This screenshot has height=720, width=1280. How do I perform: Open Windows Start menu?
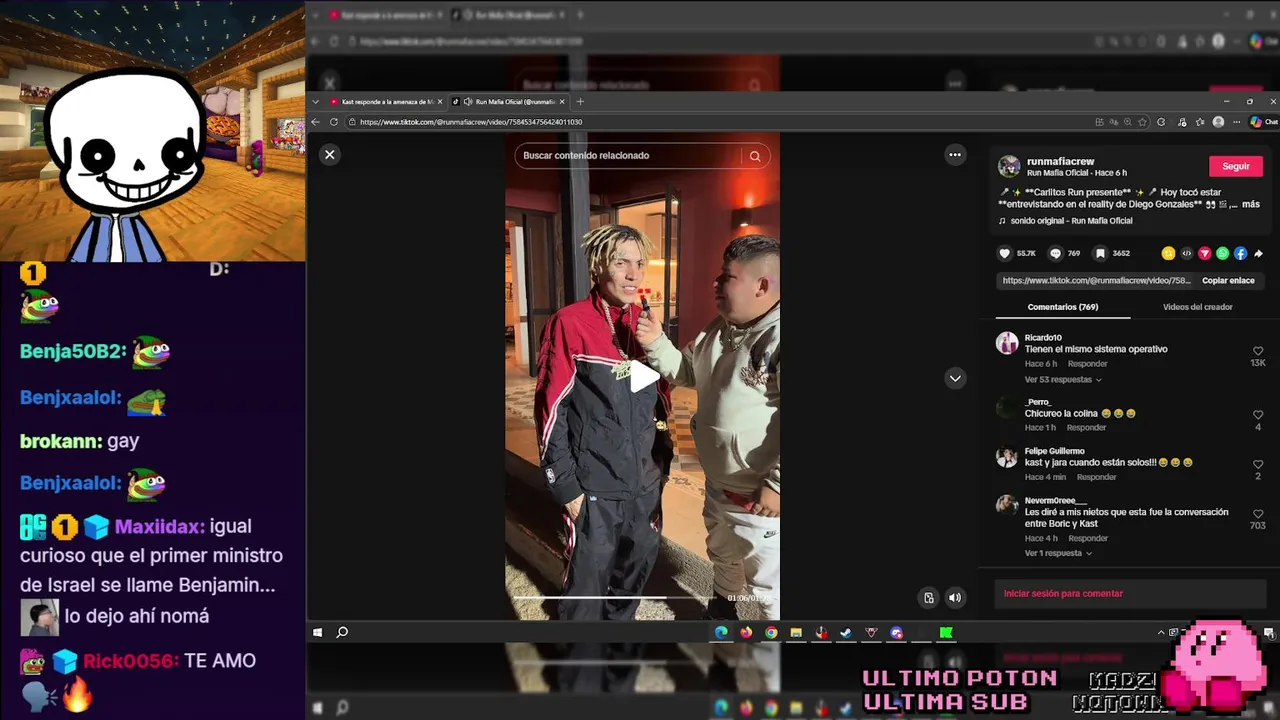(317, 632)
